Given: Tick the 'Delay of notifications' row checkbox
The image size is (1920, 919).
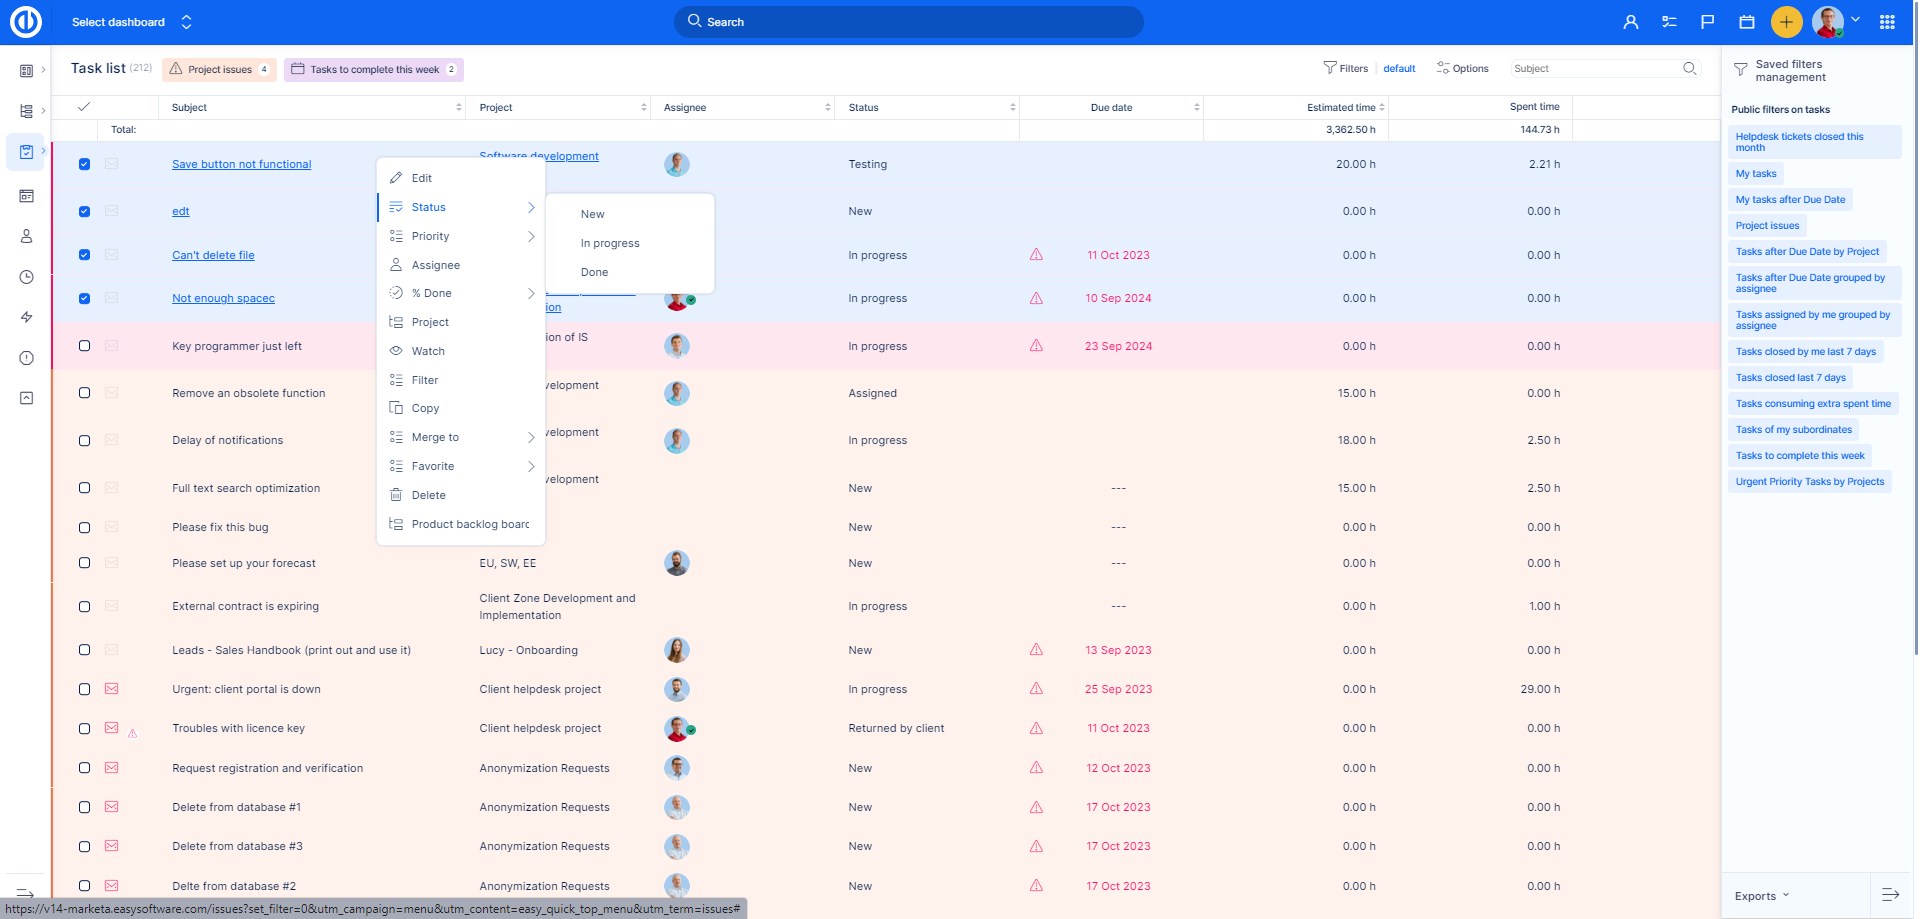Looking at the screenshot, I should (x=84, y=441).
